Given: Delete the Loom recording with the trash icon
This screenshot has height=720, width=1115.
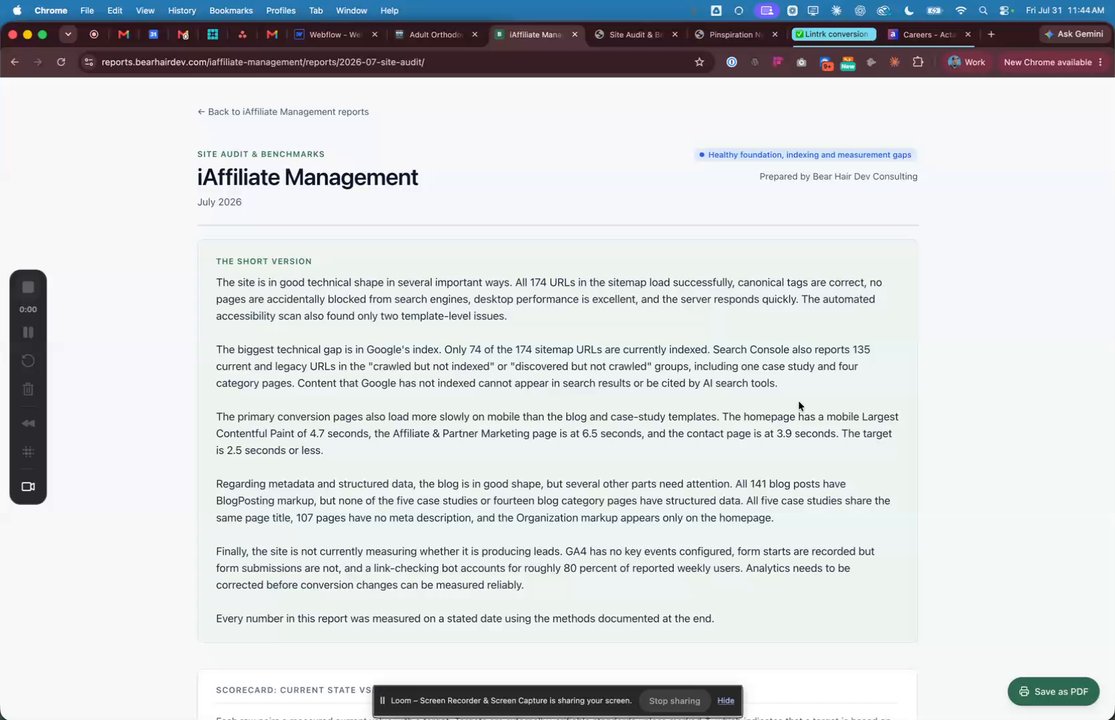Looking at the screenshot, I should (28, 389).
